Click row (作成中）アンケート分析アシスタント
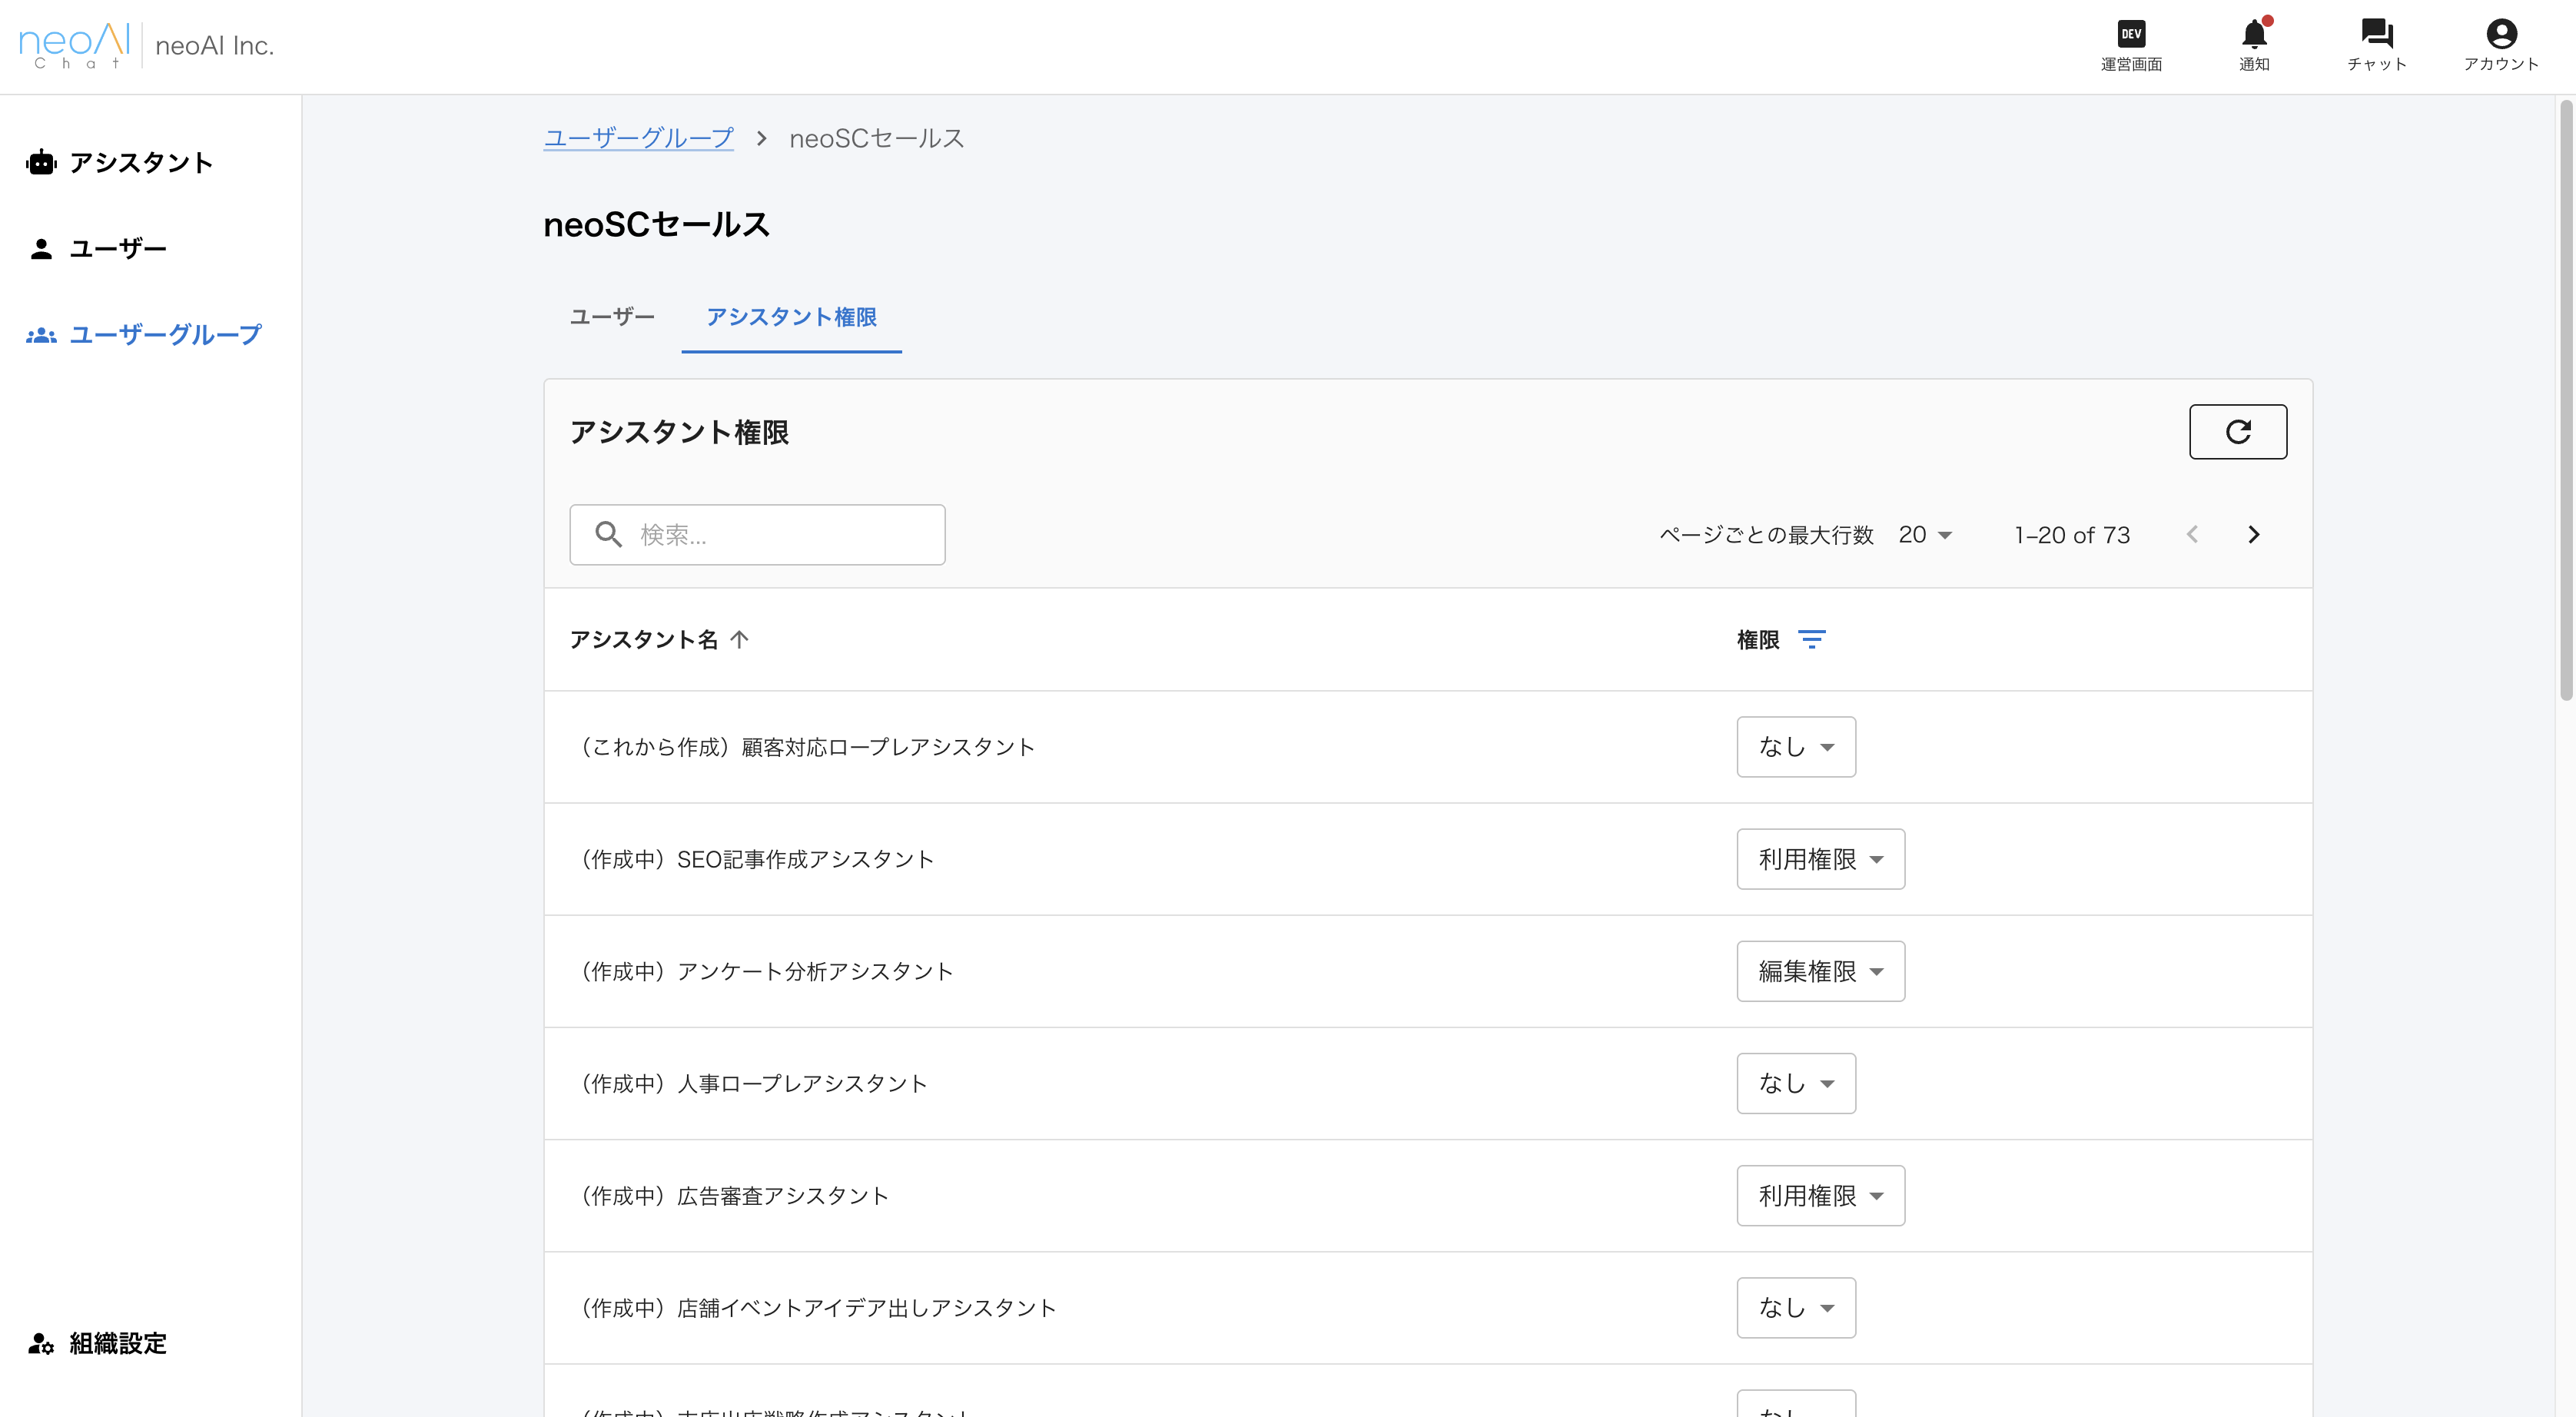The image size is (2576, 1417). click(1428, 971)
